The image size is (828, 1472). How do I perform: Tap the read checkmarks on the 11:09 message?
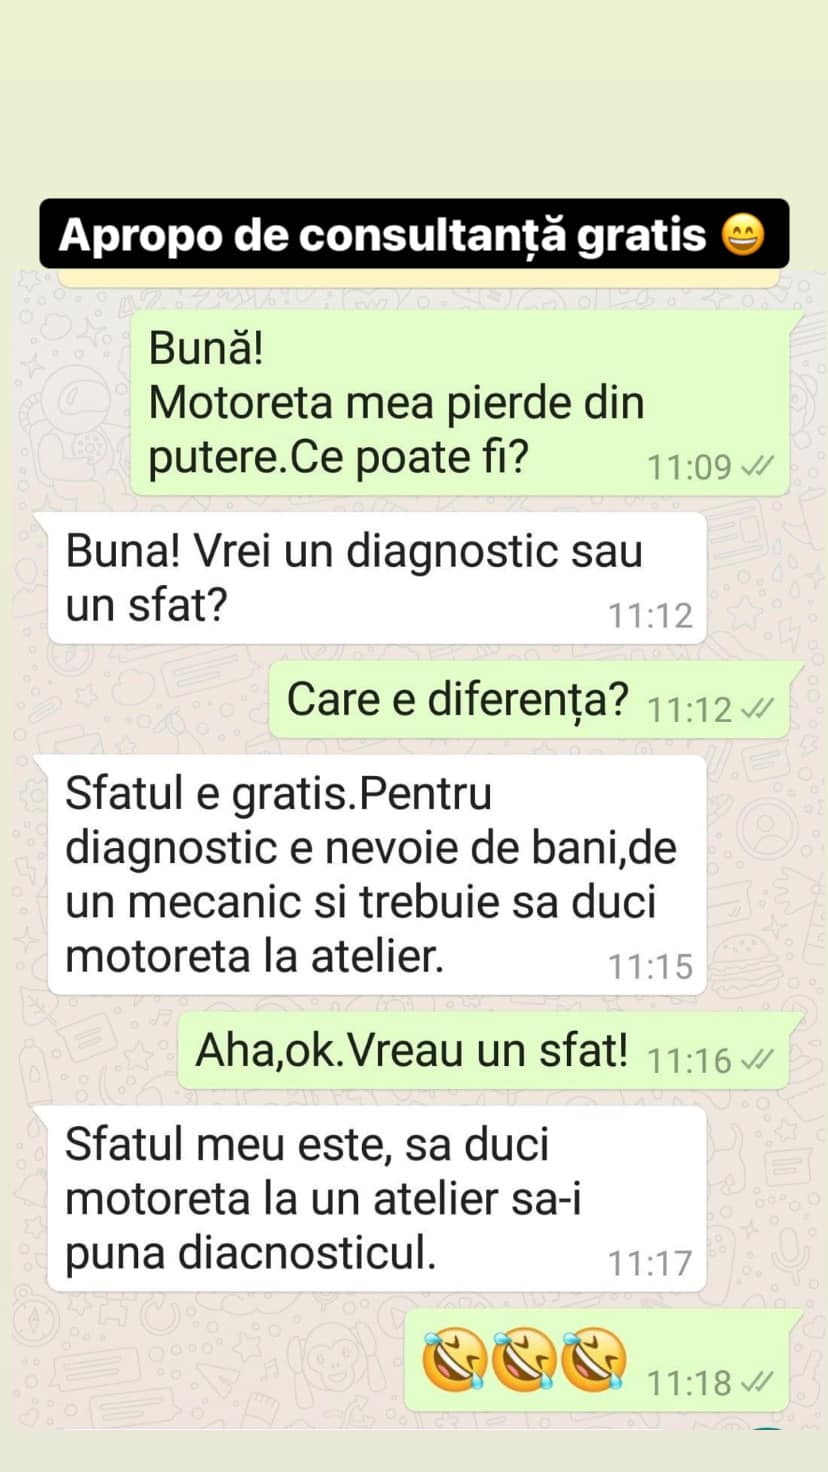click(757, 466)
